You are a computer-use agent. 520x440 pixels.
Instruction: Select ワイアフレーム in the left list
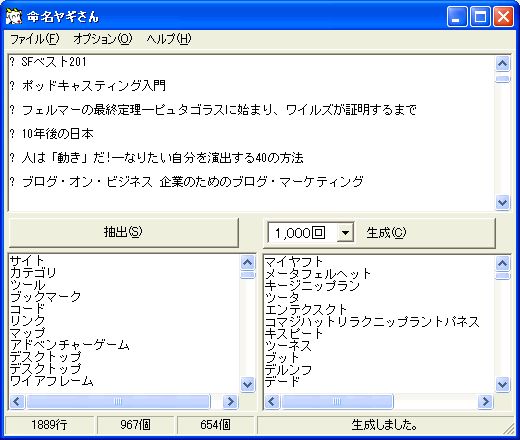(x=52, y=381)
